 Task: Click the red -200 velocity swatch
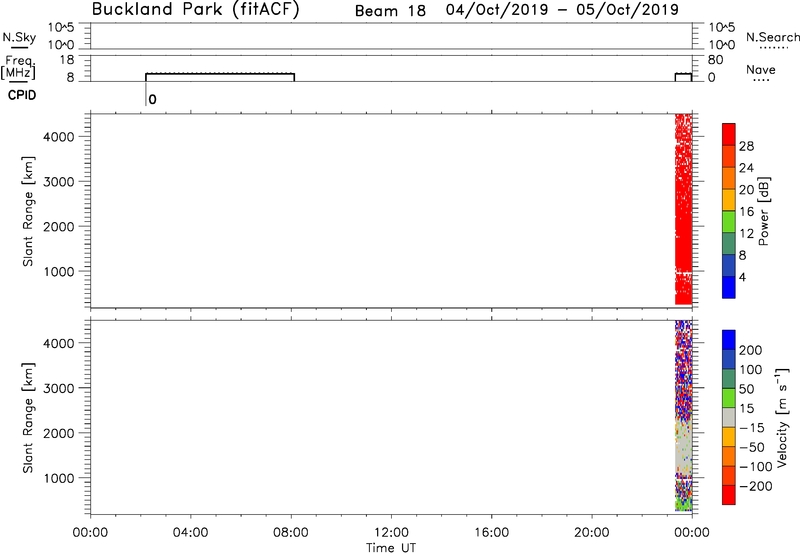tap(729, 495)
